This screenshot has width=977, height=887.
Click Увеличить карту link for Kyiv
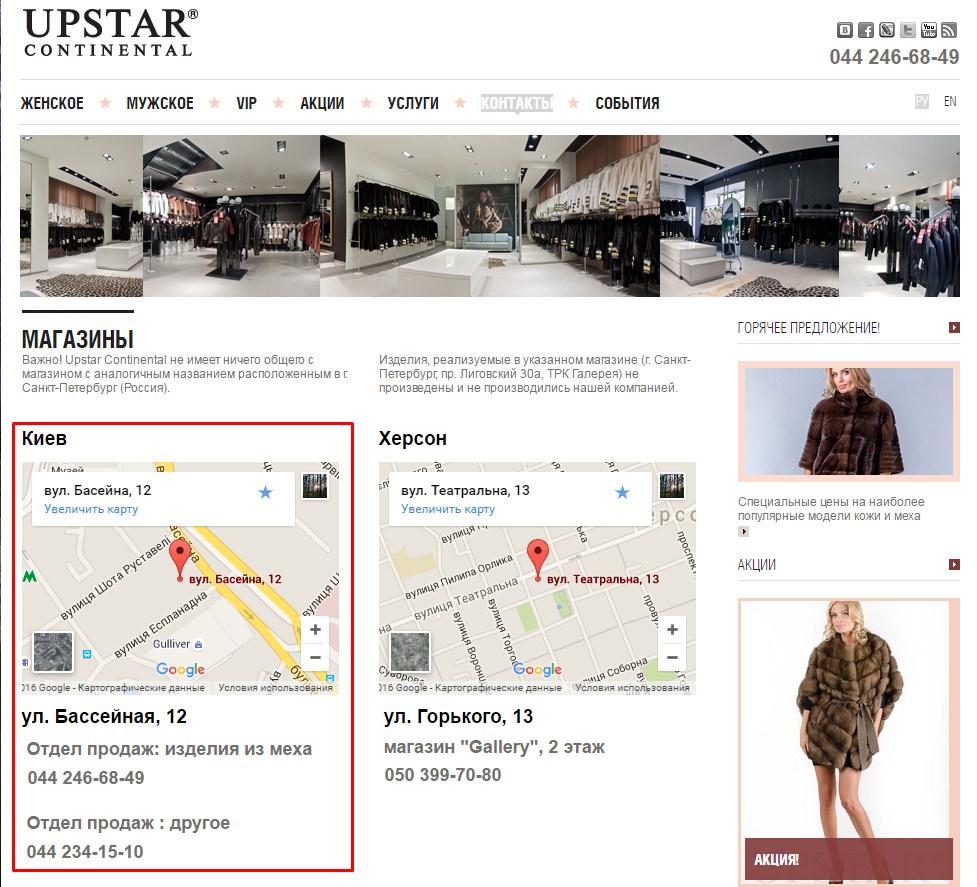[91, 509]
